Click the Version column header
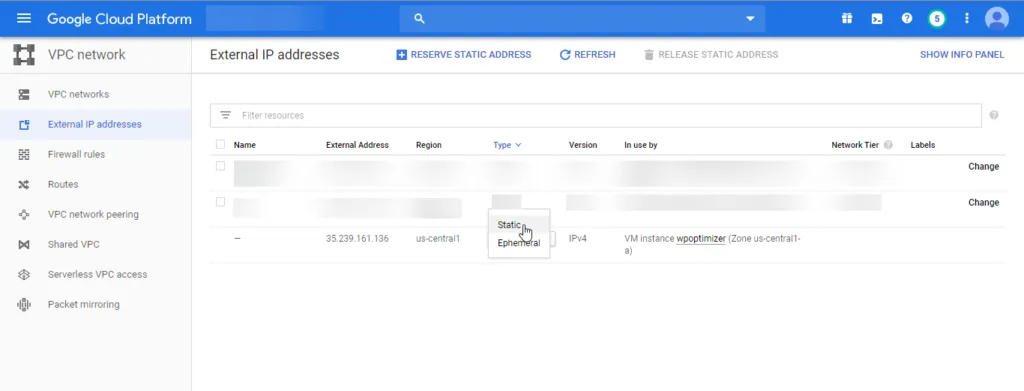 pos(583,145)
